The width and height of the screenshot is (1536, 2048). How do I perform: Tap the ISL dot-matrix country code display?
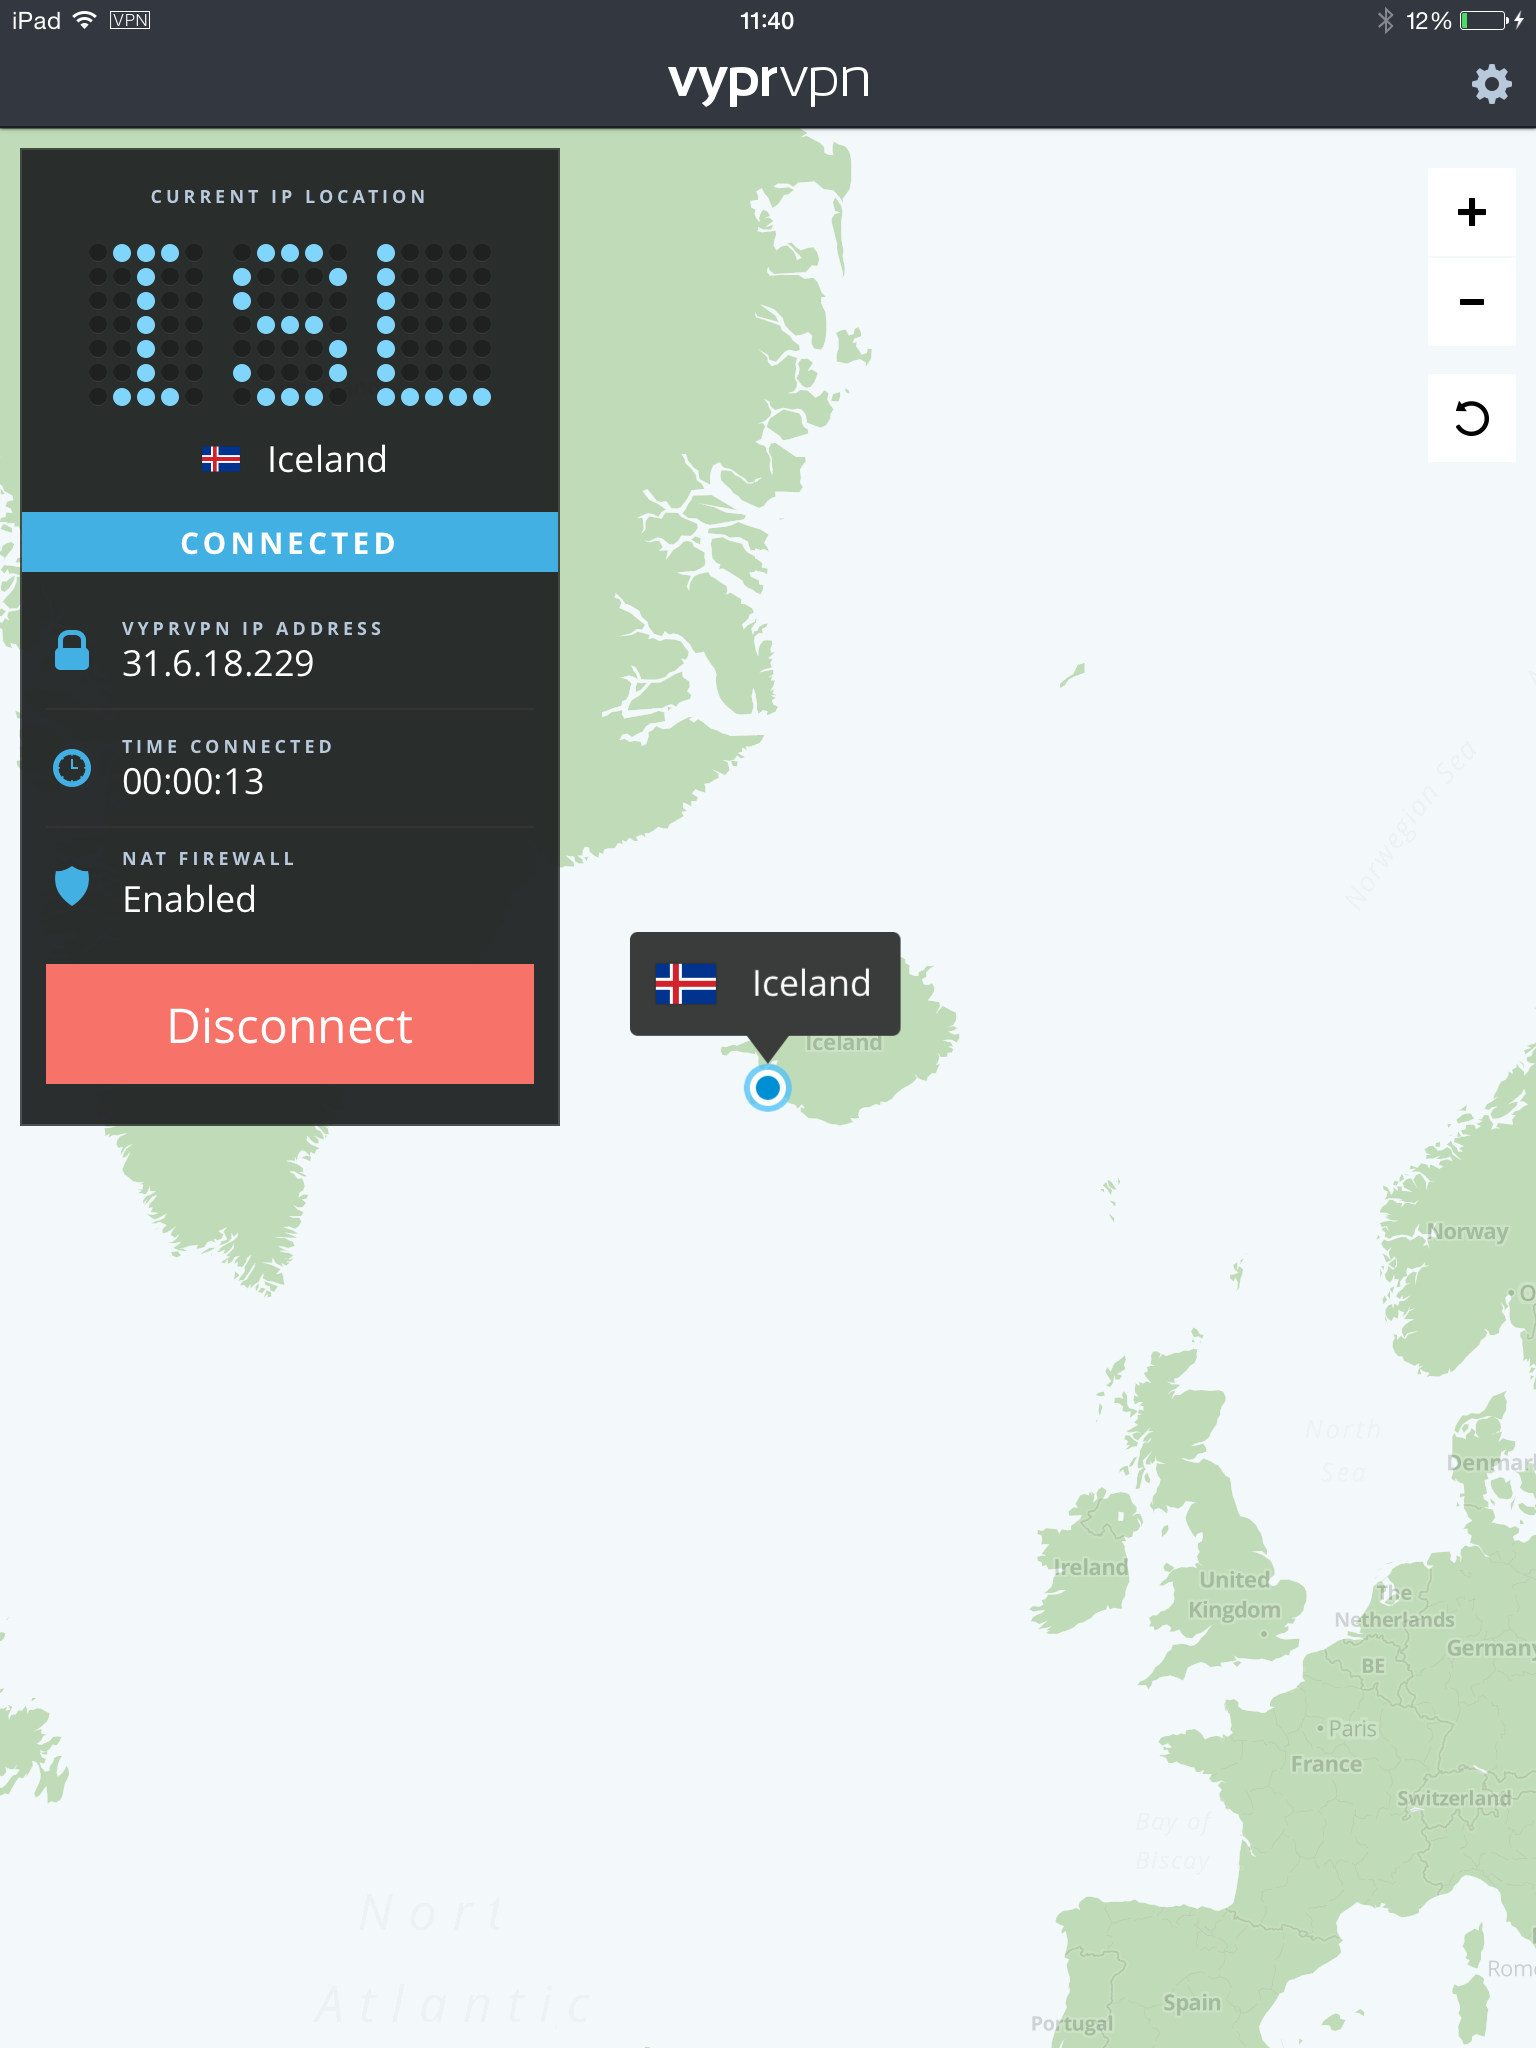tap(290, 325)
